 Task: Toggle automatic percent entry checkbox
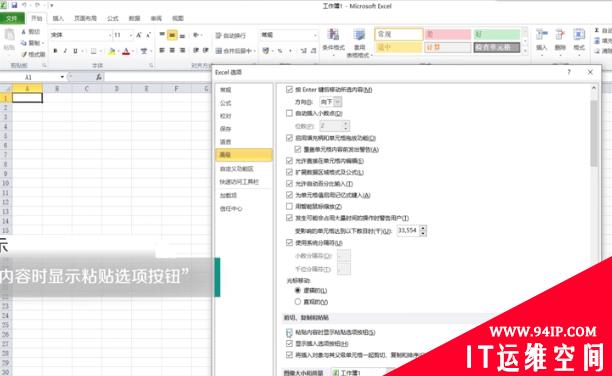click(289, 184)
